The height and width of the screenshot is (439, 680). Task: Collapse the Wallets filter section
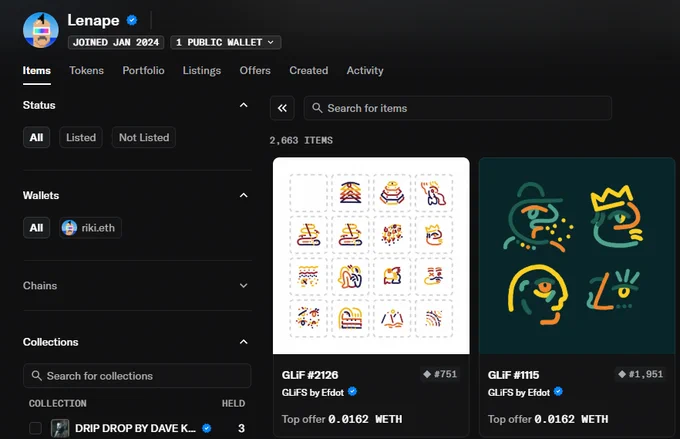(x=244, y=195)
